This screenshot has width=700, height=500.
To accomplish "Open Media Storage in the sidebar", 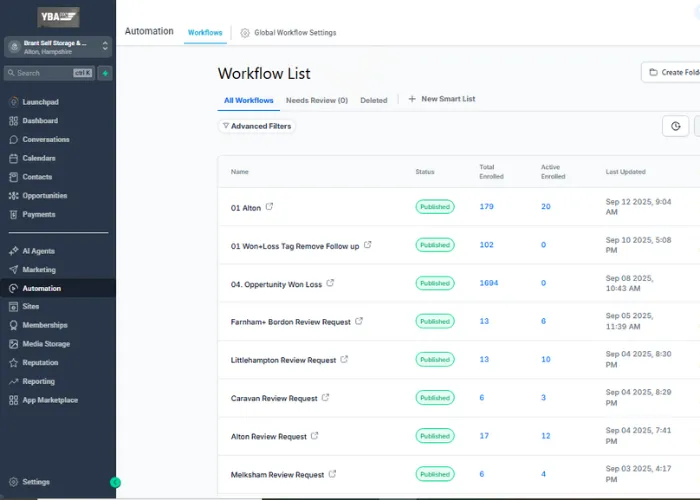I will pos(46,344).
